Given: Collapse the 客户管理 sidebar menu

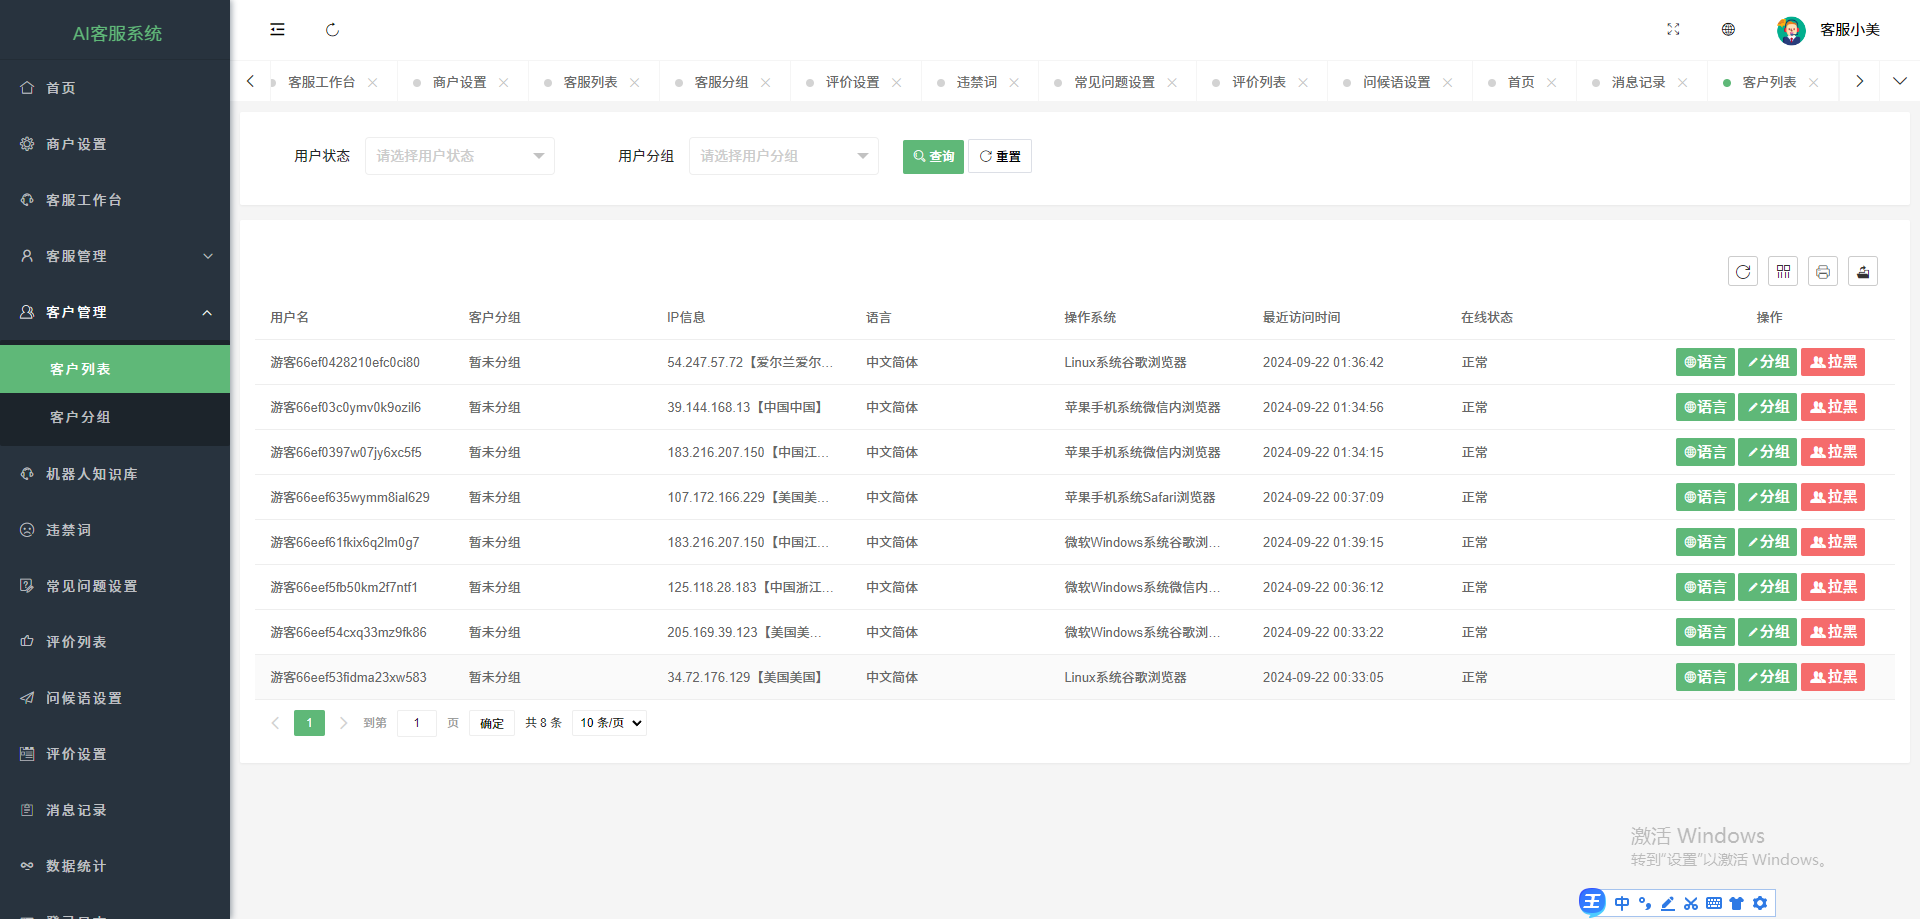Looking at the screenshot, I should (x=115, y=312).
